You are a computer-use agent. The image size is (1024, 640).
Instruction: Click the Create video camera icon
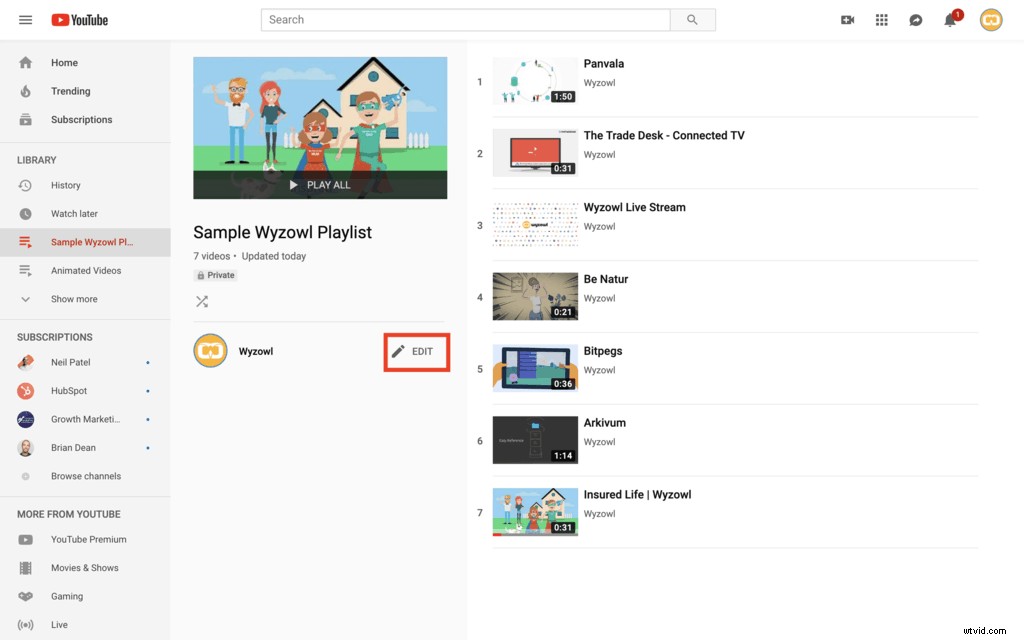(x=847, y=19)
